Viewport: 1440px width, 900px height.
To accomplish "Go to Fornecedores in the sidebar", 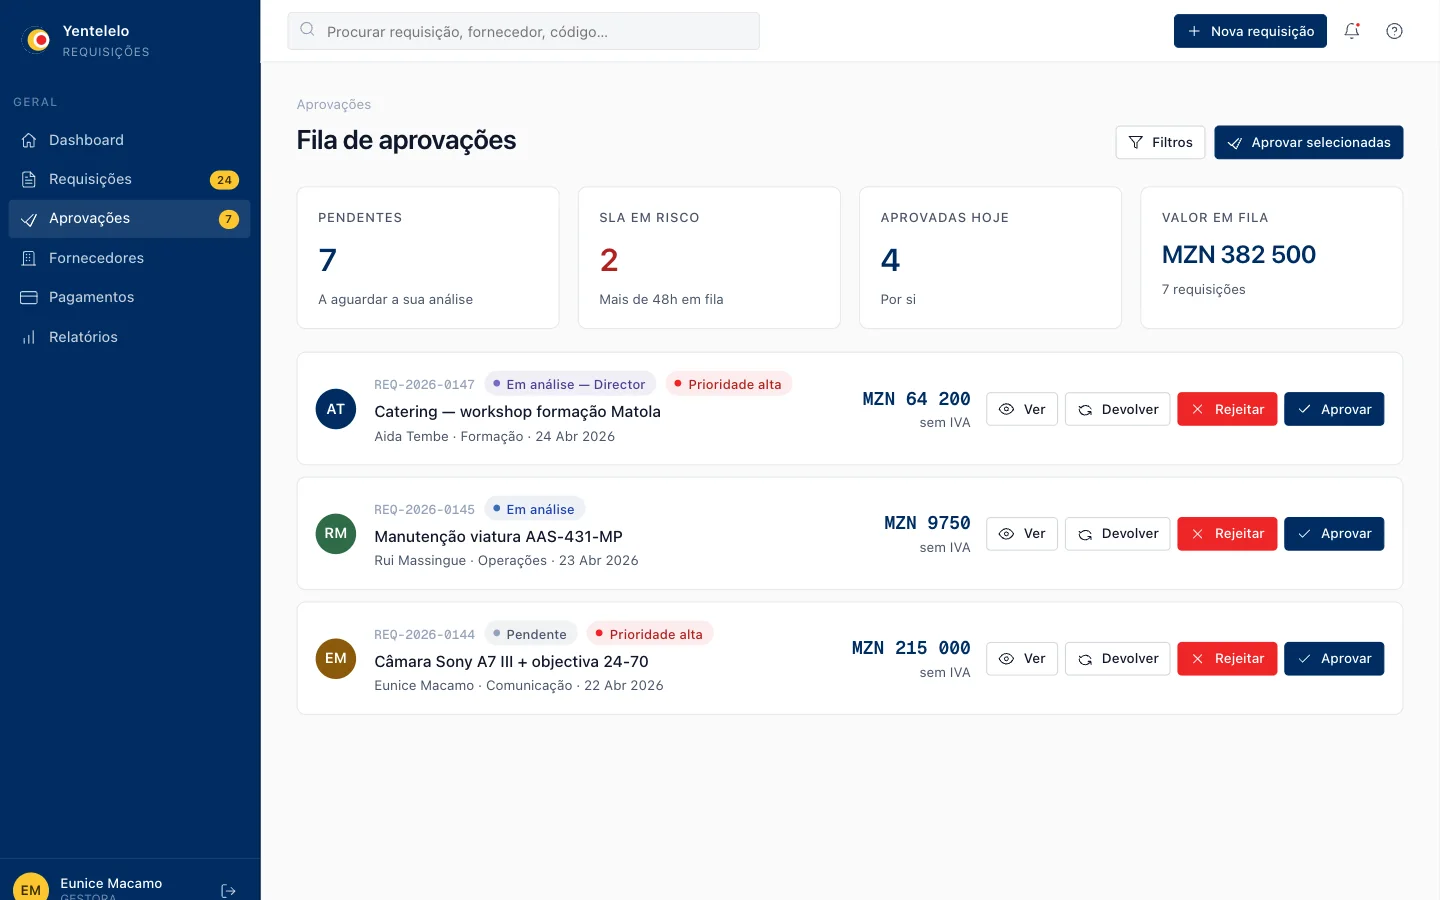I will 130,258.
